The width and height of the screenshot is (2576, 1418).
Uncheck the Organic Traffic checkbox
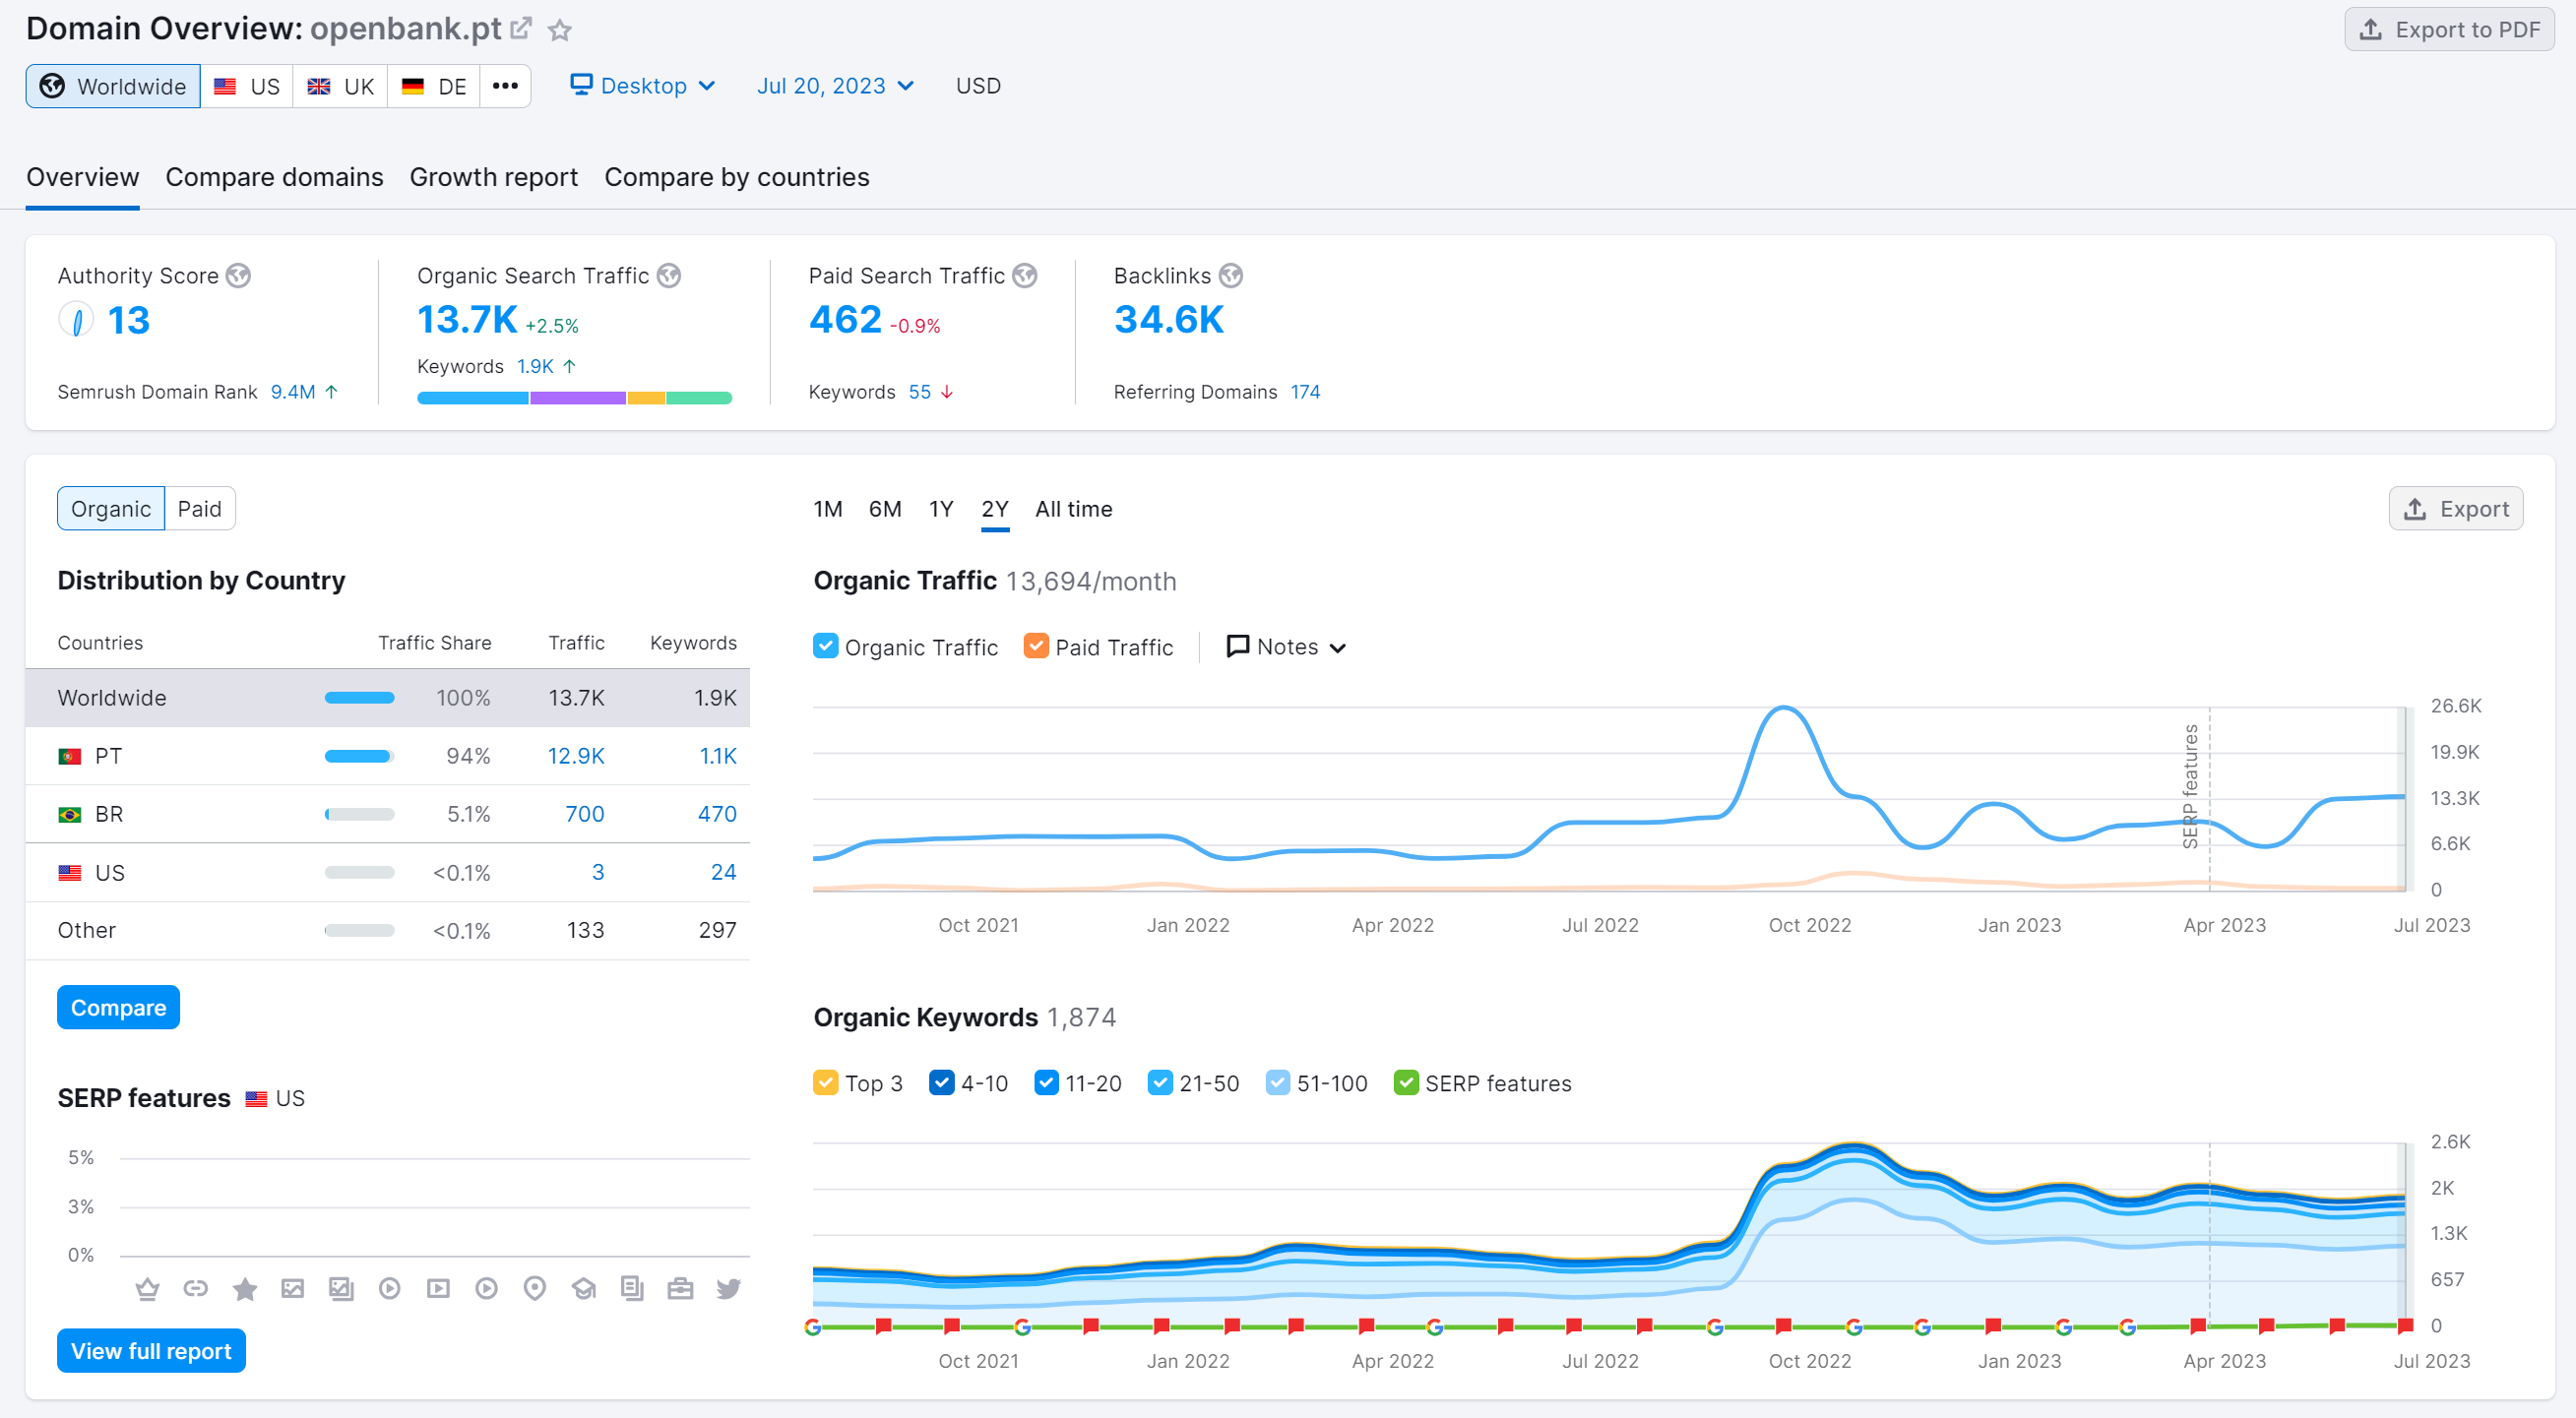825,646
